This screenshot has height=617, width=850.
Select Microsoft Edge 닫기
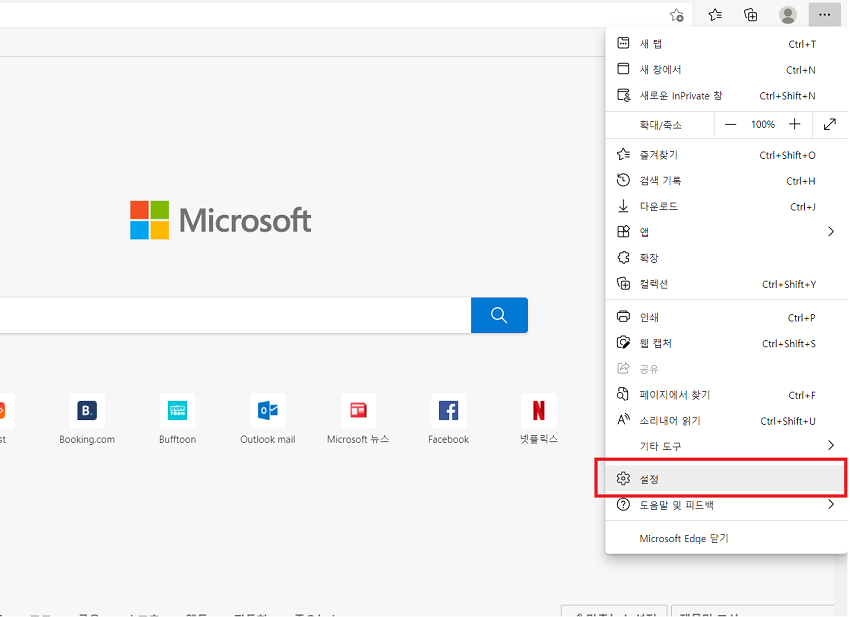pyautogui.click(x=726, y=538)
